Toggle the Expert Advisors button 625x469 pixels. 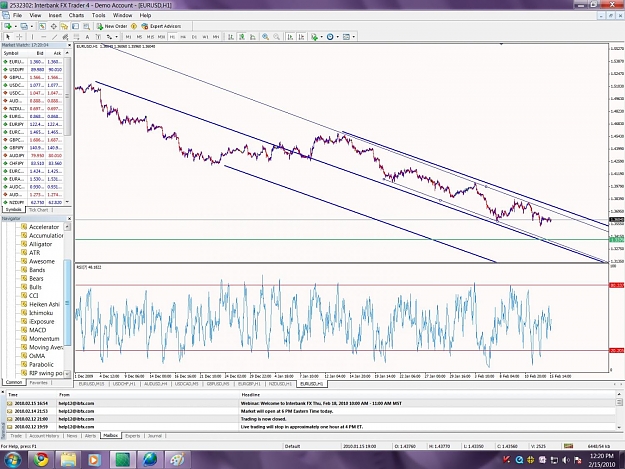(161, 26)
